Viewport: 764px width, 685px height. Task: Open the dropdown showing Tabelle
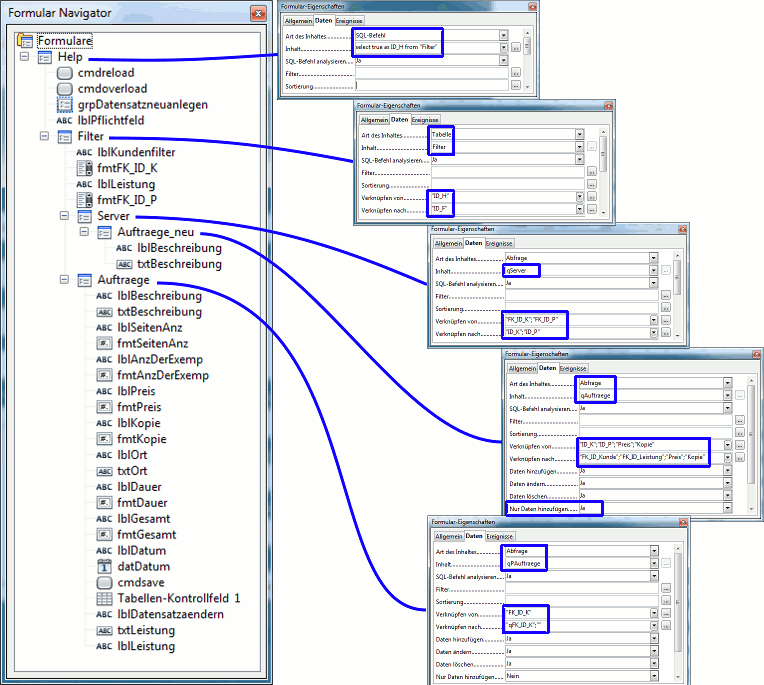coord(580,133)
